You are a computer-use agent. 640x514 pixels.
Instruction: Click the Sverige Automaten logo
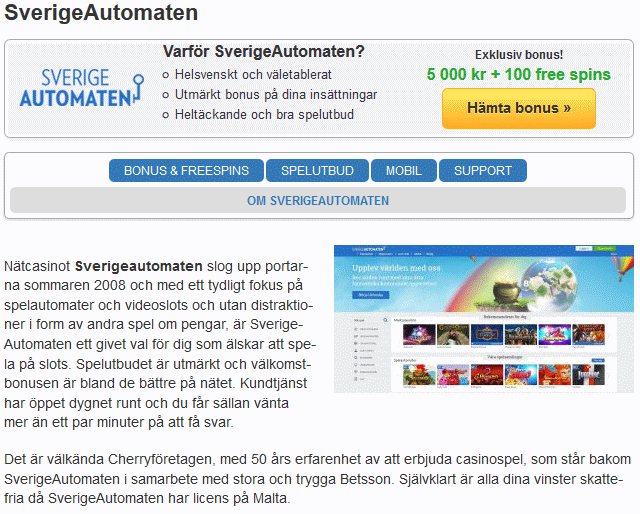click(x=82, y=88)
